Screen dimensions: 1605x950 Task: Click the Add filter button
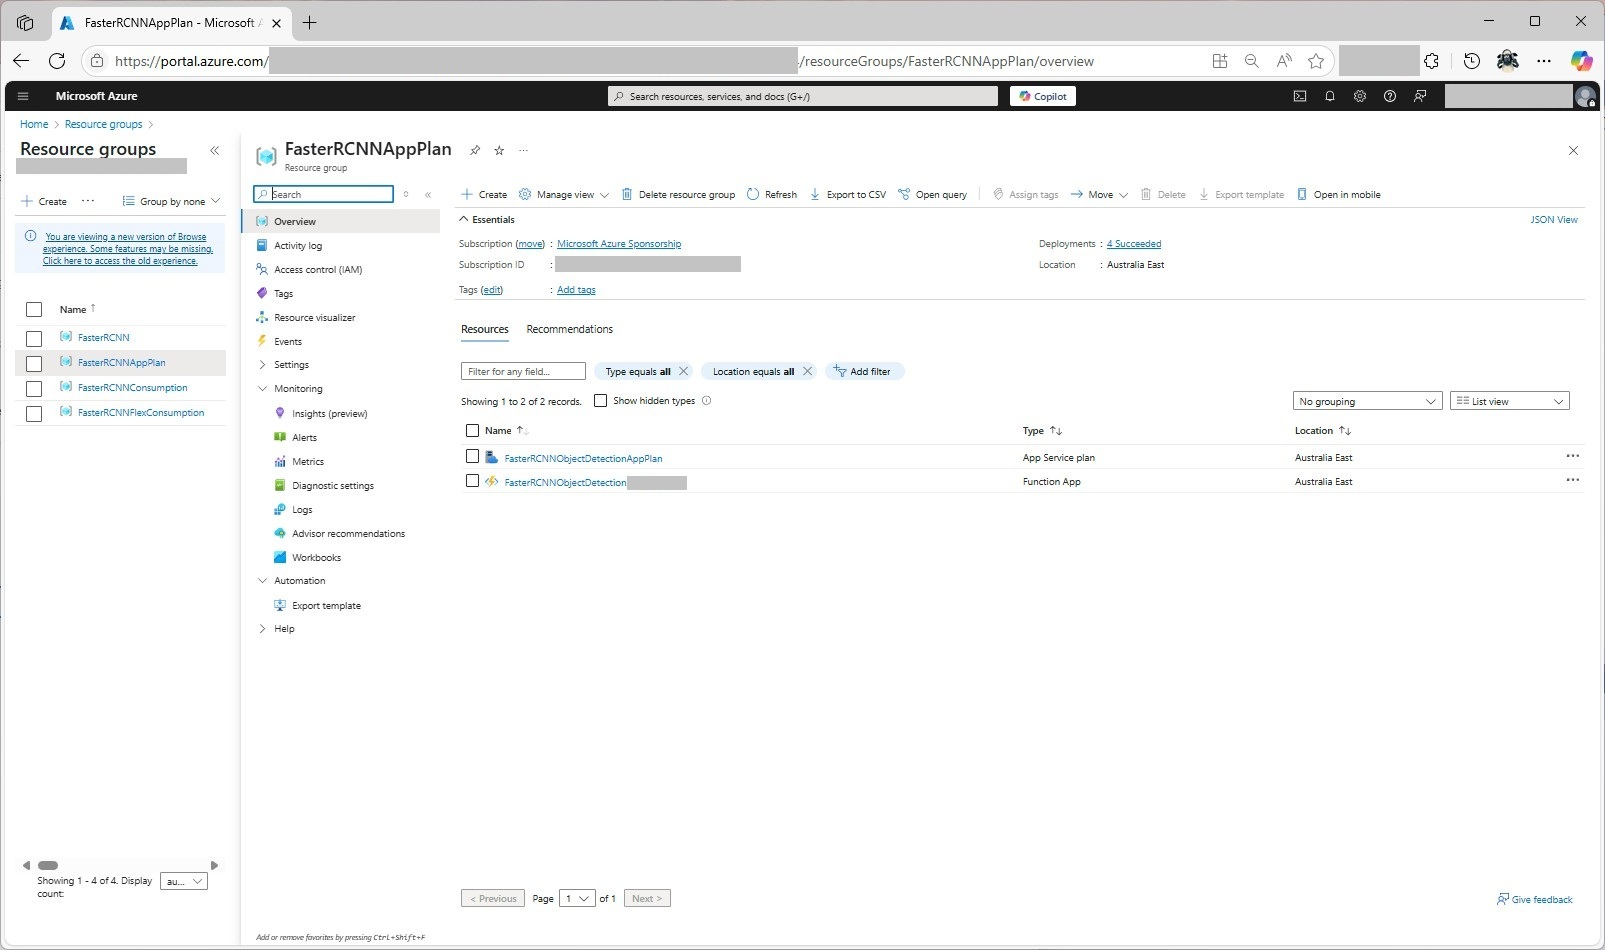pyautogui.click(x=863, y=371)
